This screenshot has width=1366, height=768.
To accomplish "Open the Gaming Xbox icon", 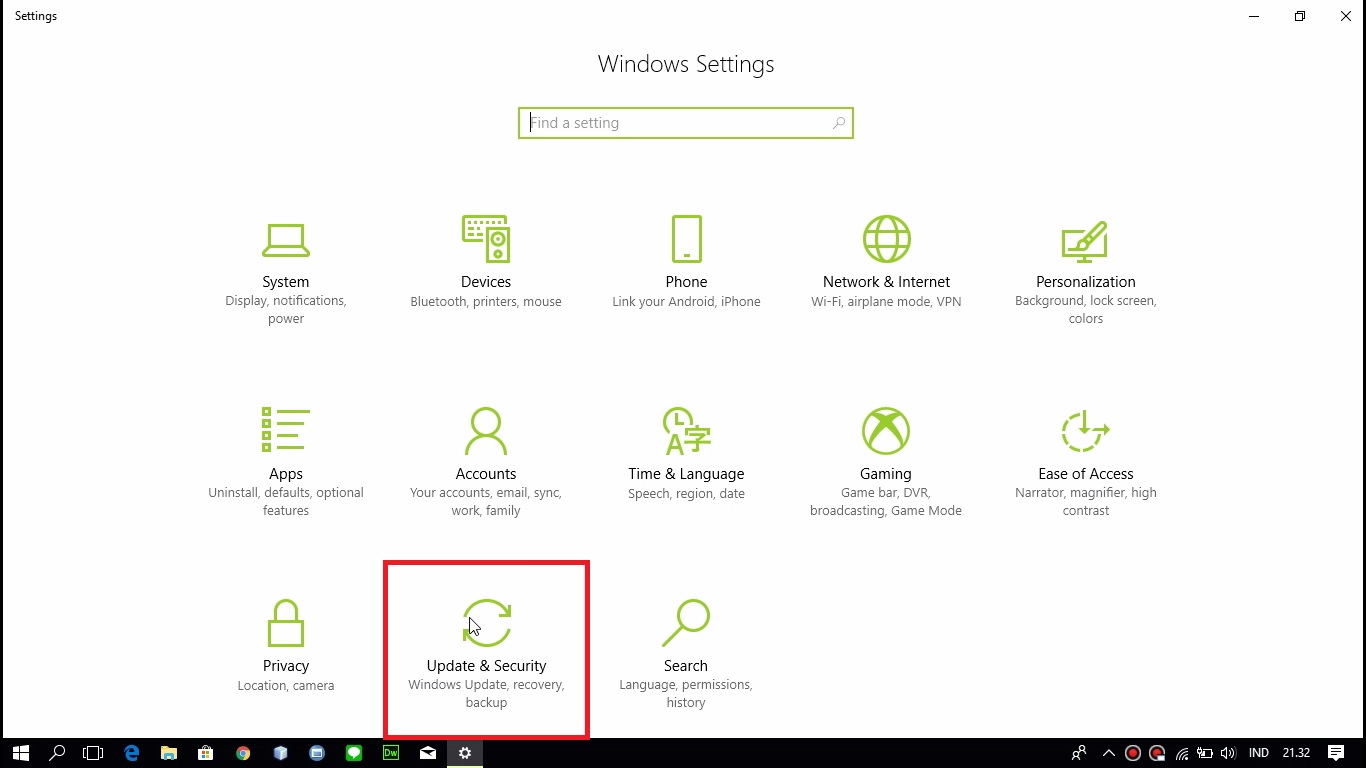I will tap(886, 431).
